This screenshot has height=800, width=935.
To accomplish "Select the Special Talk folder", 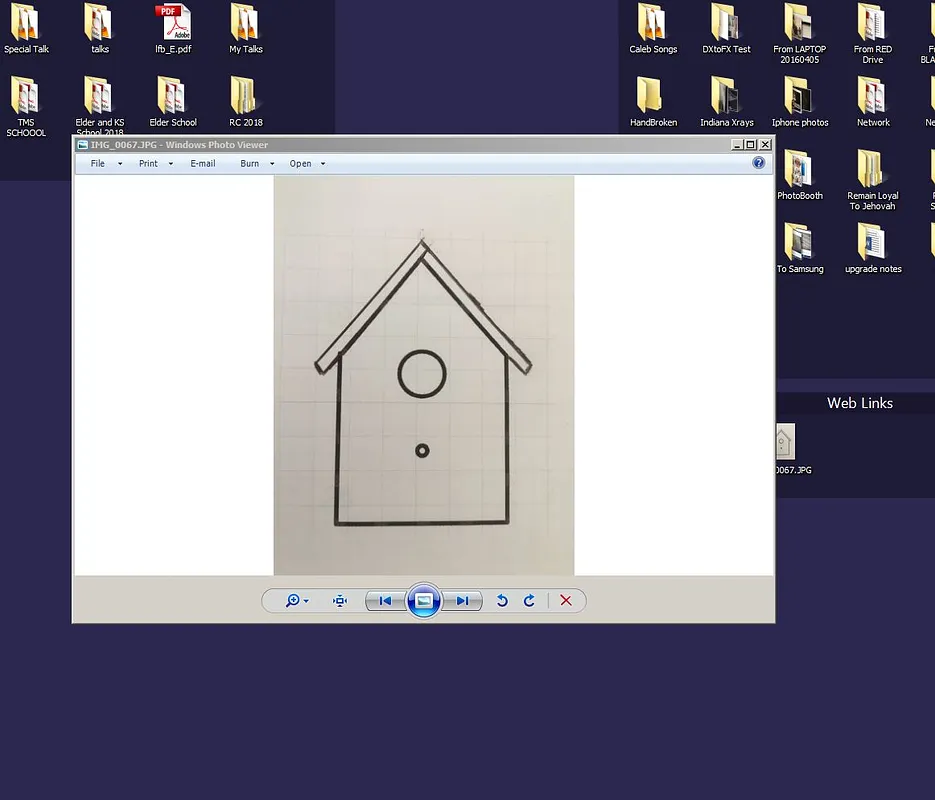I will (26, 29).
